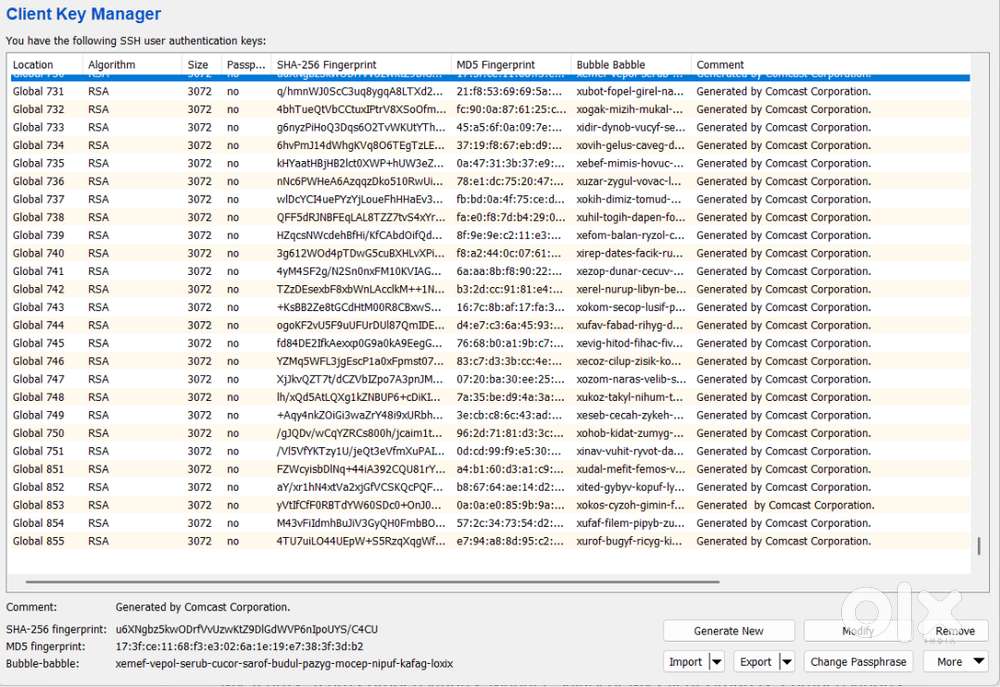The height and width of the screenshot is (687, 1000).
Task: Sort by Bubble Babble column header
Action: pos(631,64)
